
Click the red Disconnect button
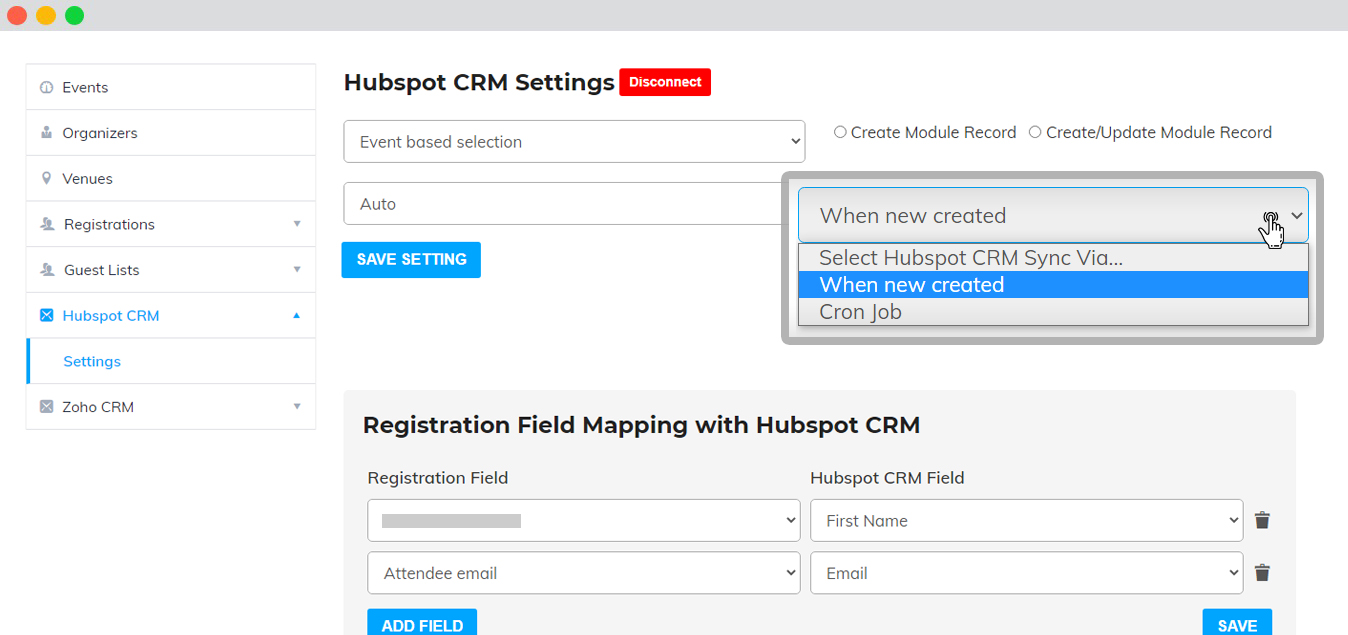665,82
